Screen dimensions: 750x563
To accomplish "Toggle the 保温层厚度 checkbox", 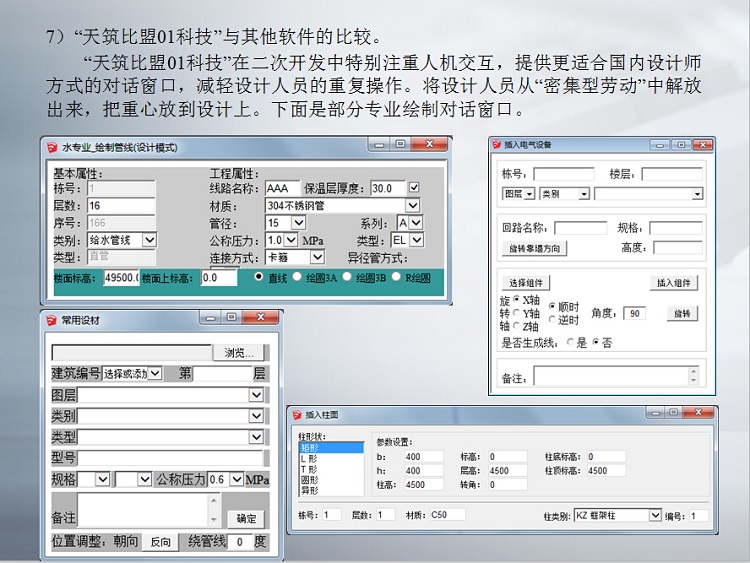I will pos(414,188).
